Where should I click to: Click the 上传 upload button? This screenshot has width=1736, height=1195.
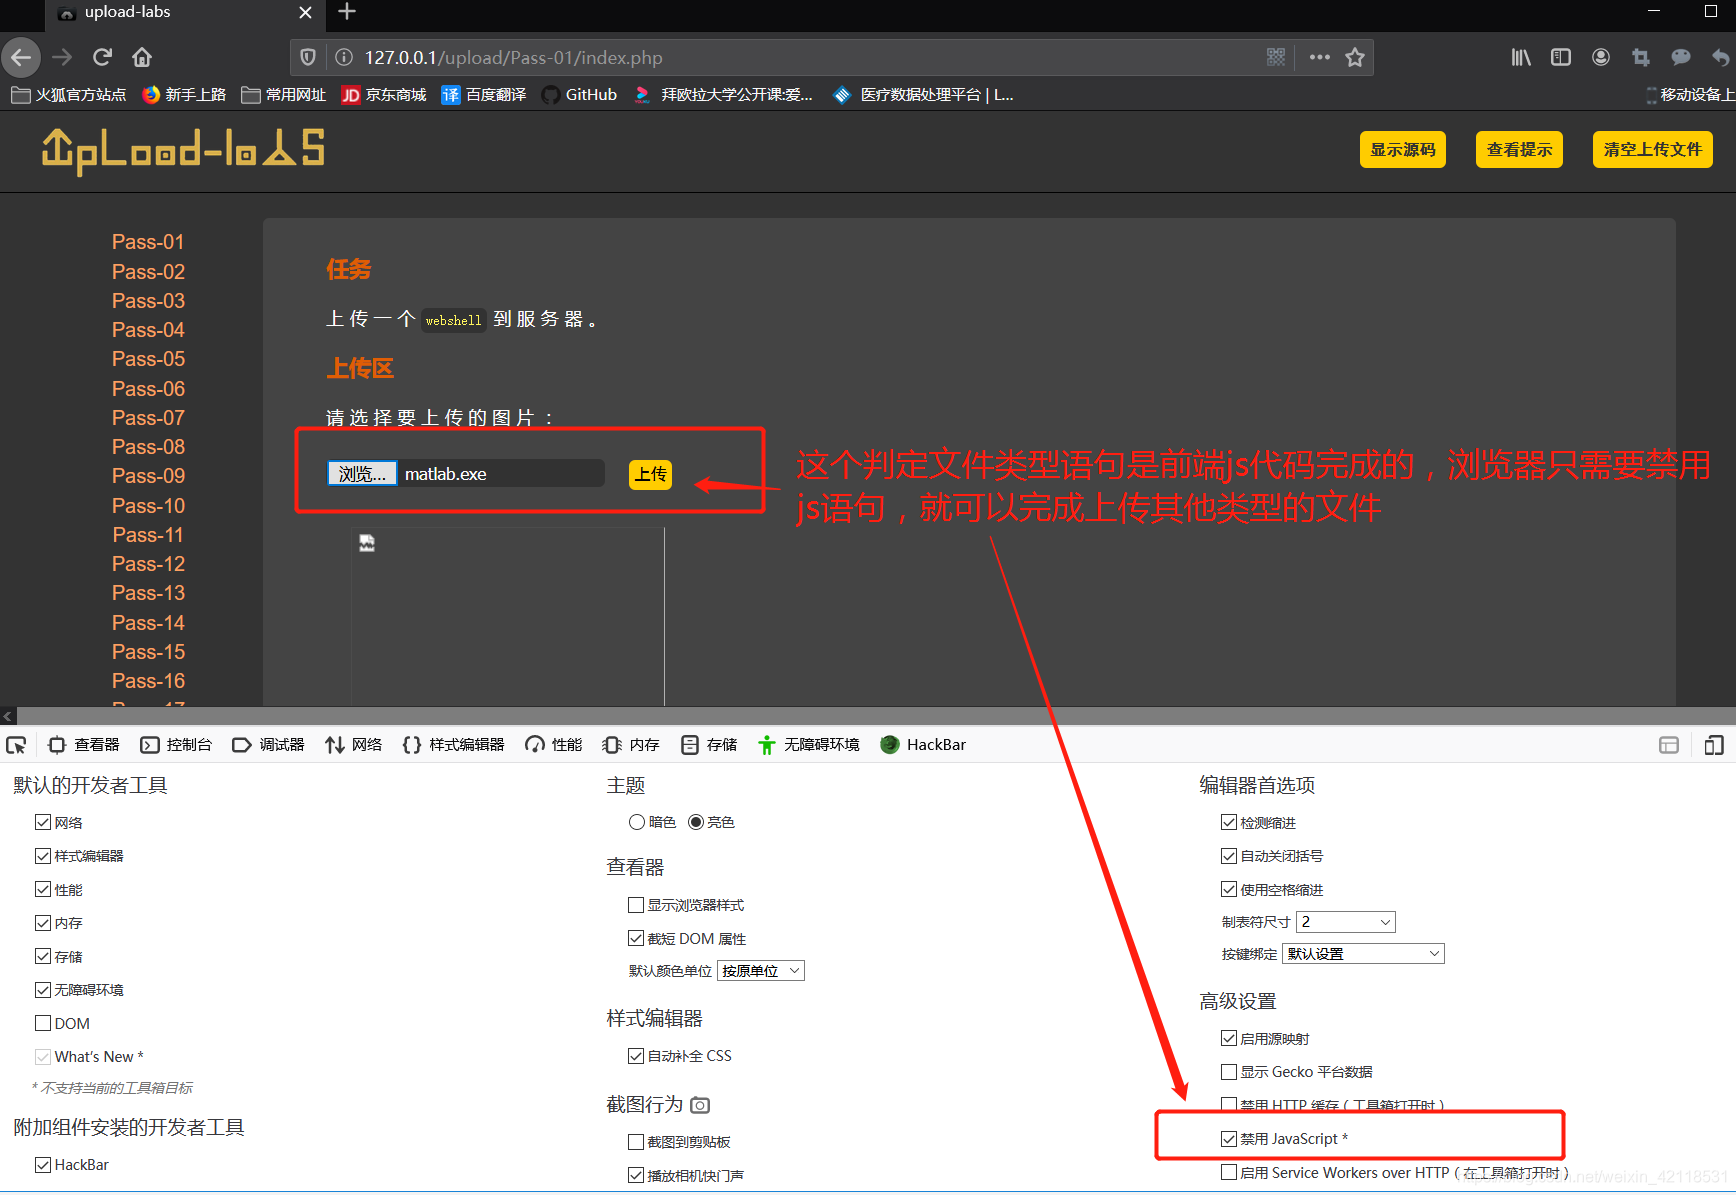pos(650,474)
